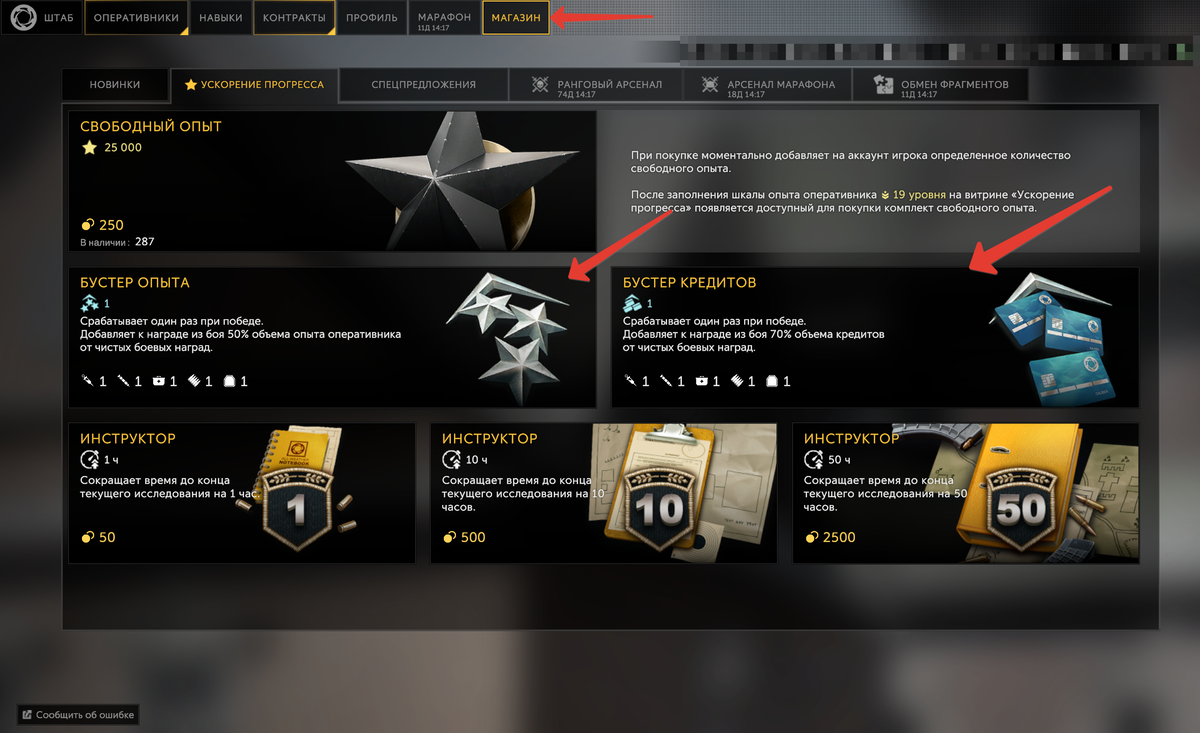The width and height of the screenshot is (1200, 733).
Task: Select the Ускорение прогресса tab
Action: [254, 85]
